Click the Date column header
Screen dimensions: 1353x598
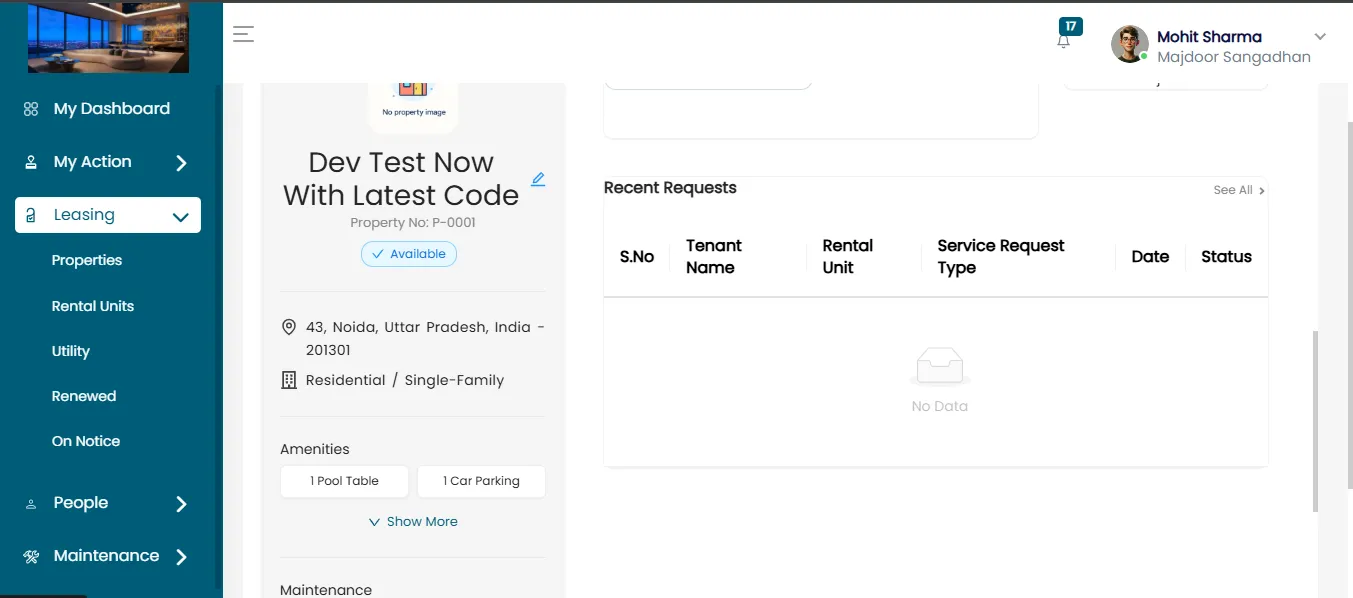coord(1150,257)
